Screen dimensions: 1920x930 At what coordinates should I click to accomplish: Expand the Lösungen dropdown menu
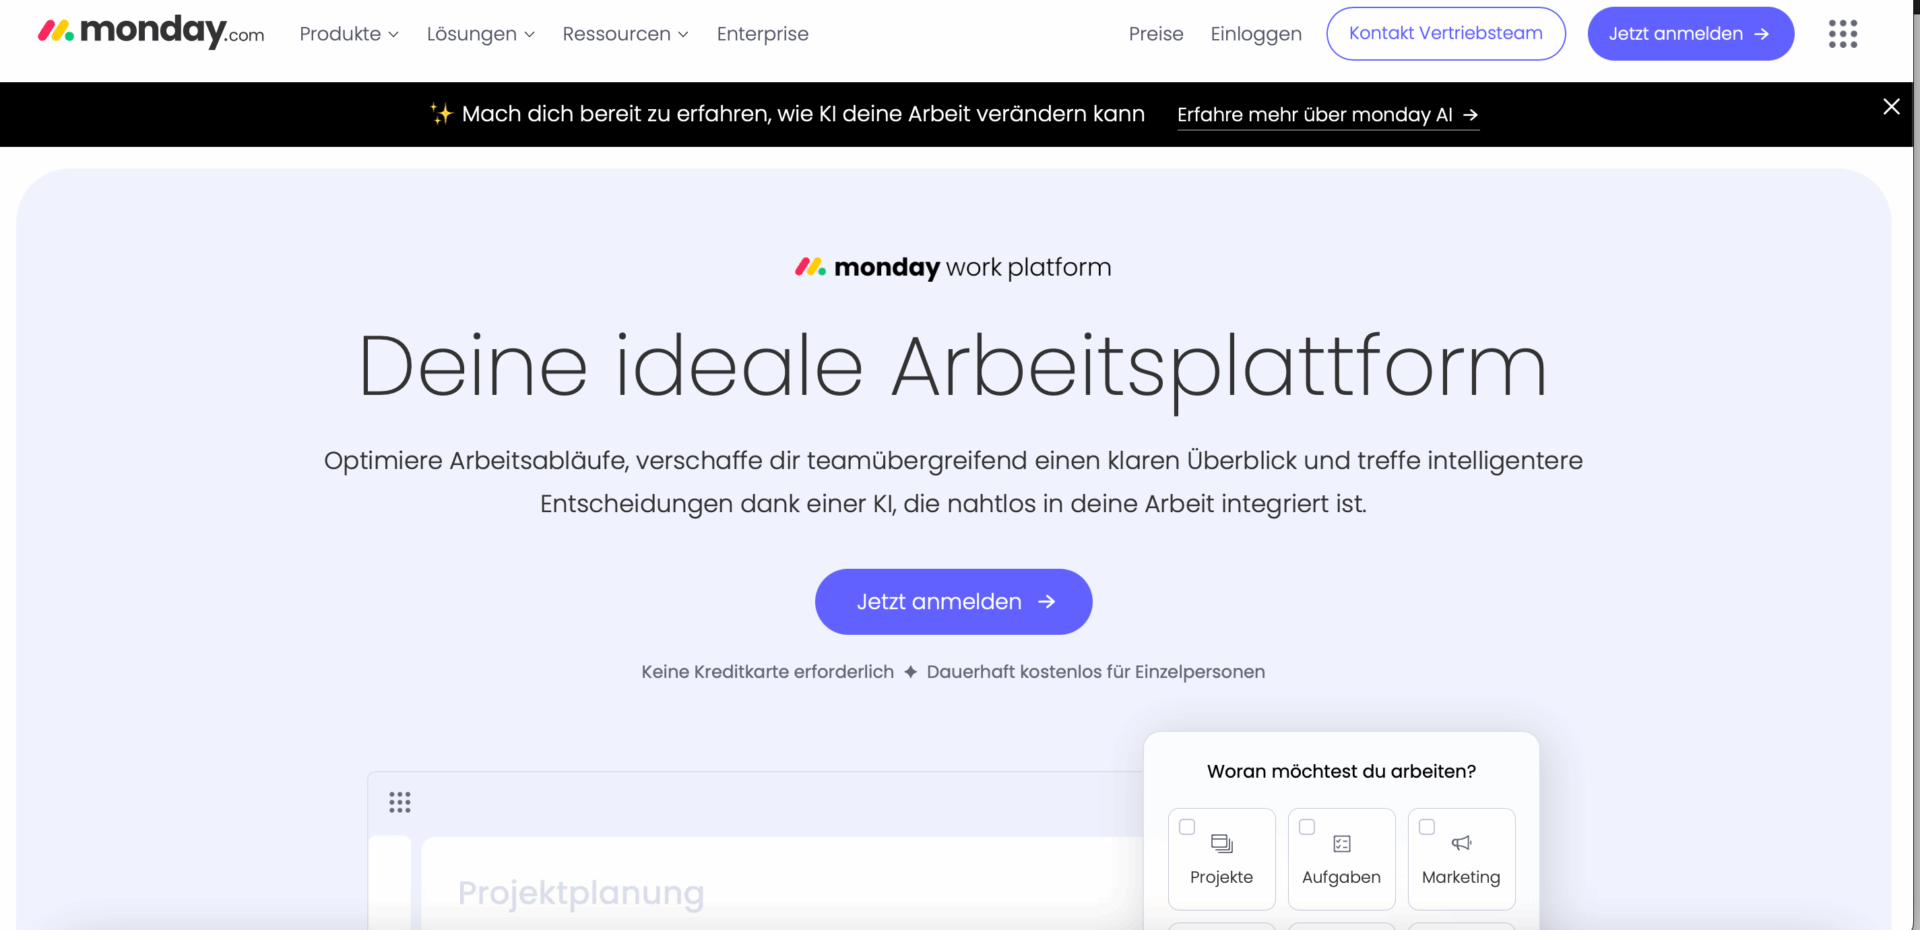481,34
